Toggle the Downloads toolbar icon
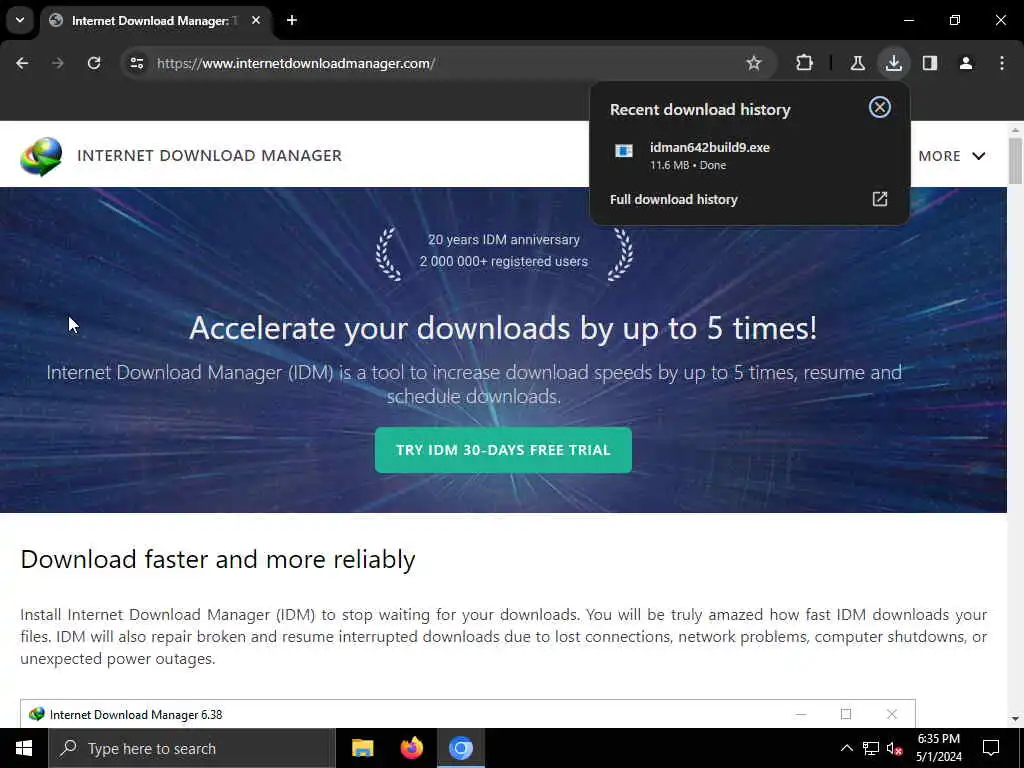Viewport: 1024px width, 768px height. pyautogui.click(x=893, y=63)
